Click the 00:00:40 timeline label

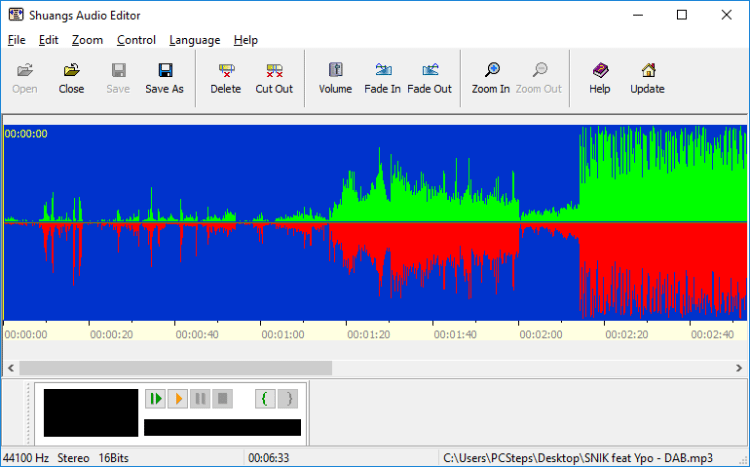click(x=197, y=334)
